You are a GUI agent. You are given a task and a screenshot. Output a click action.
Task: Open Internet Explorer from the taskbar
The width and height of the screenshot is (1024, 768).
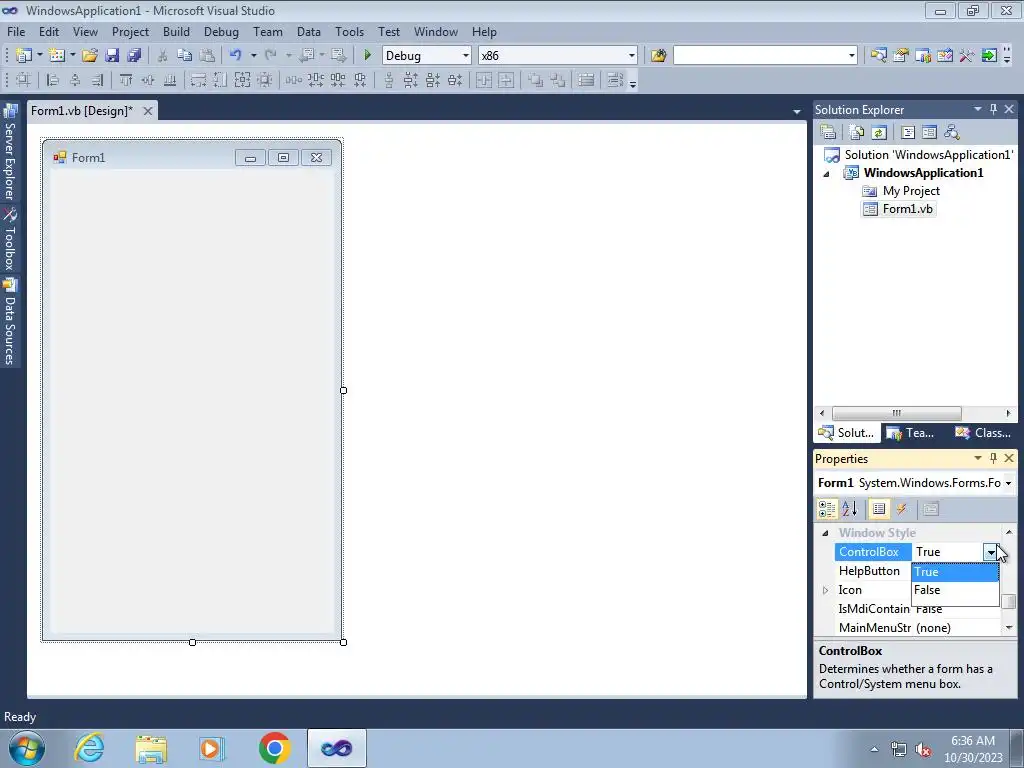89,748
